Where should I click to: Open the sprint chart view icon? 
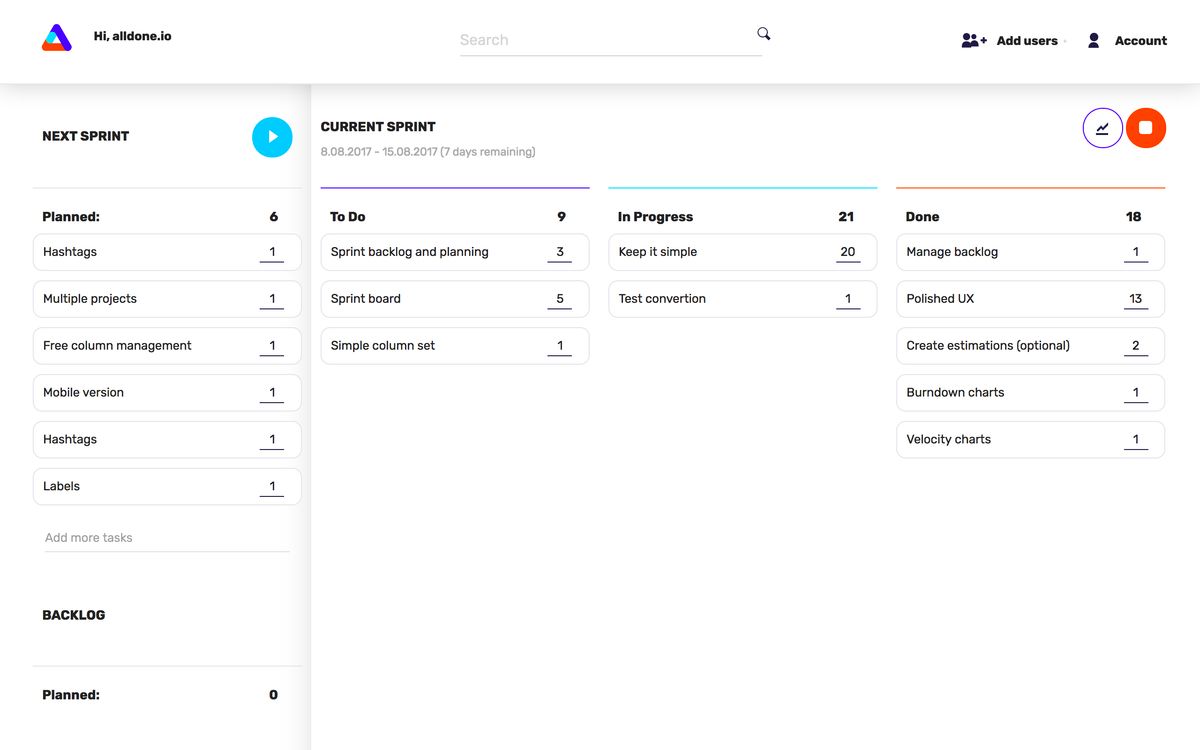1102,128
